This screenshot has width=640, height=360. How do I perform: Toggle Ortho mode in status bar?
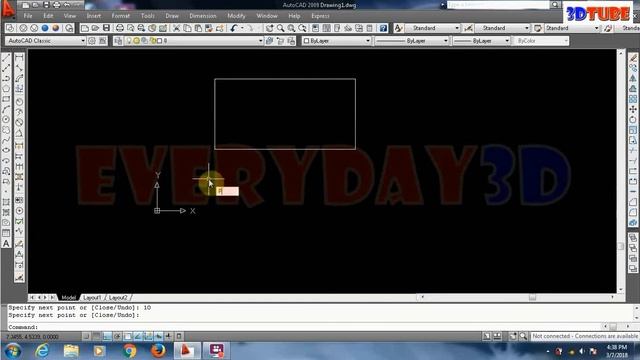click(107, 336)
